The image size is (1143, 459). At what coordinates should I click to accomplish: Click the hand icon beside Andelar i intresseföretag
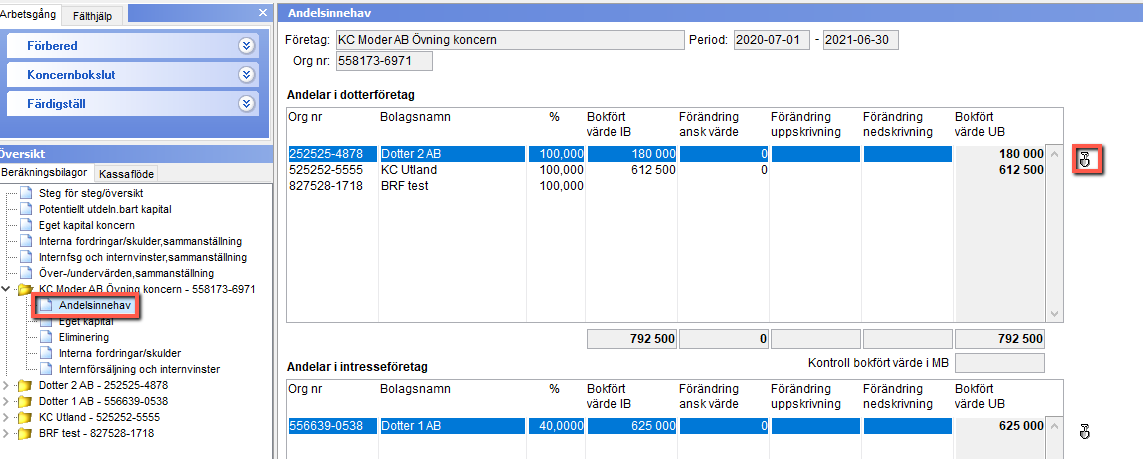1085,432
